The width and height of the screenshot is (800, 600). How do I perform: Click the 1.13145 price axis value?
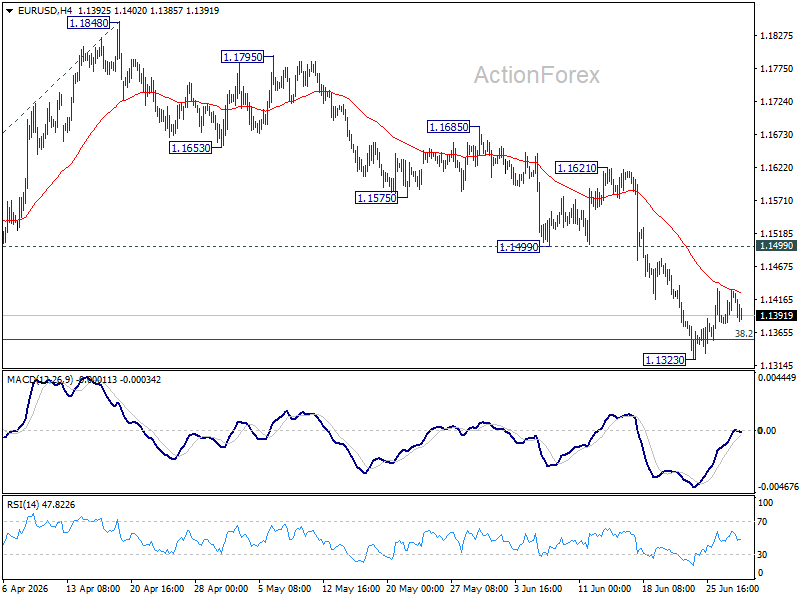pos(777,365)
